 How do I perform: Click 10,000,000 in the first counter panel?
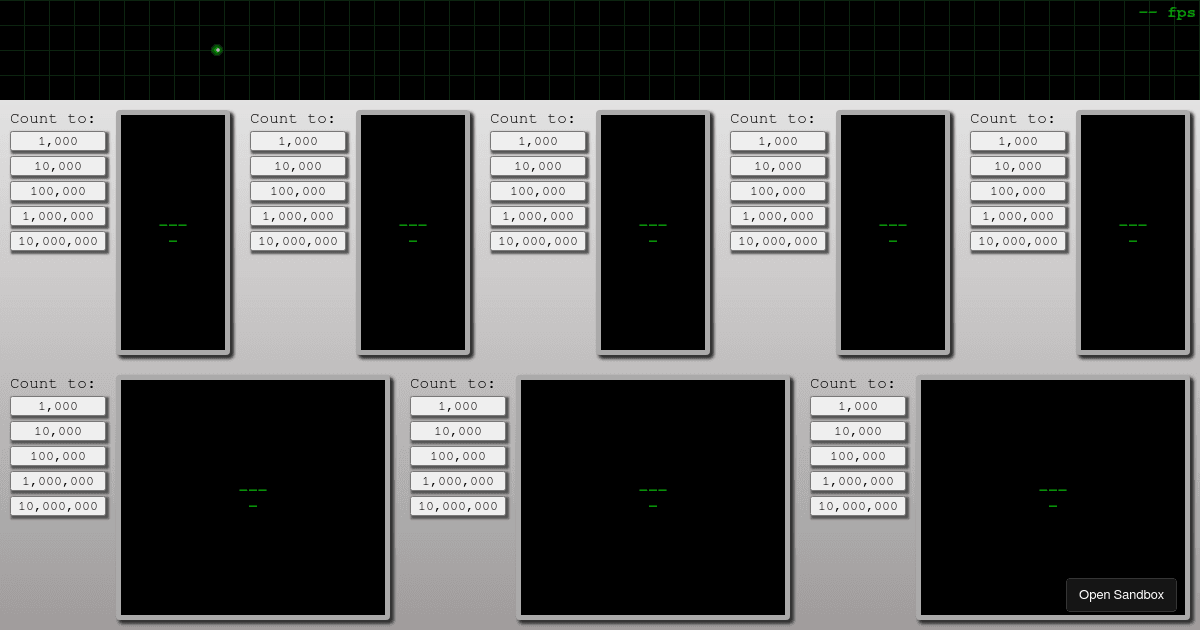[58, 241]
